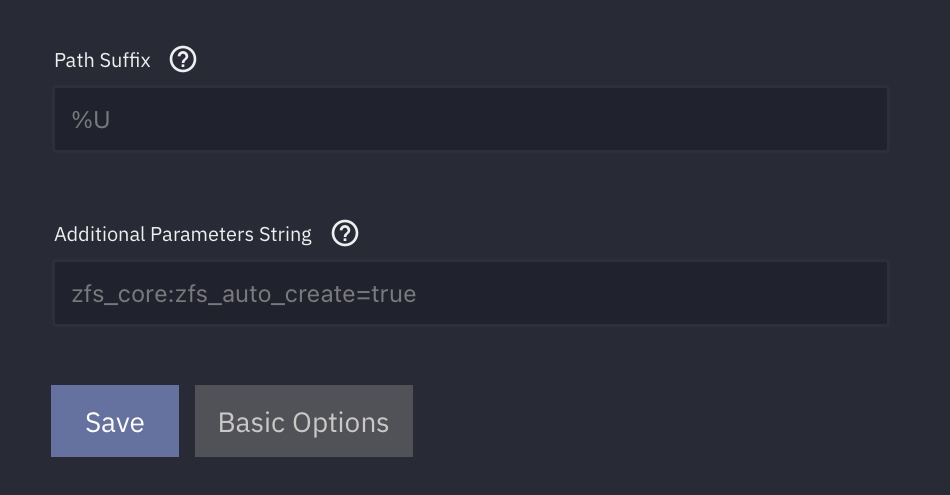View the Path Suffix field description icon
950x495 pixels.
point(182,59)
